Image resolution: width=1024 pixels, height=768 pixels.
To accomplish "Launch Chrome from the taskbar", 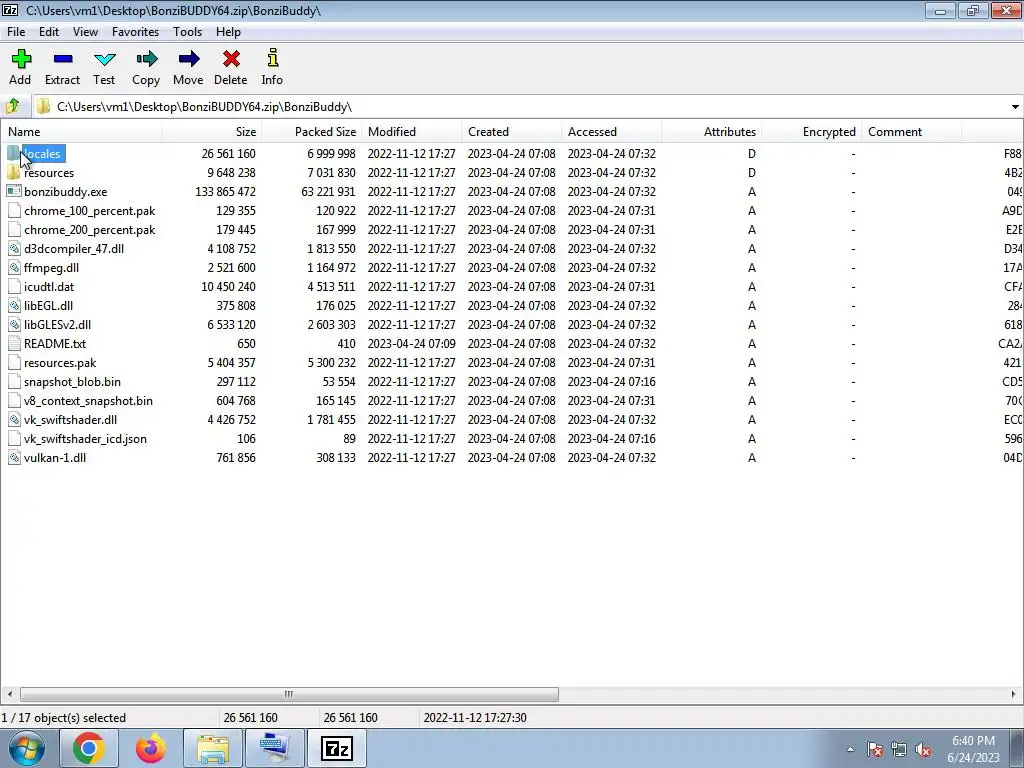I will (89, 748).
